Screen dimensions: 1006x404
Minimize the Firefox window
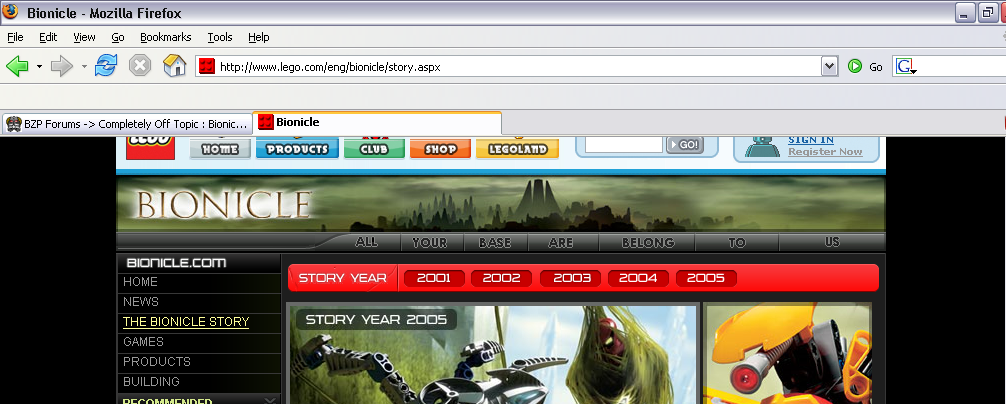pos(965,12)
